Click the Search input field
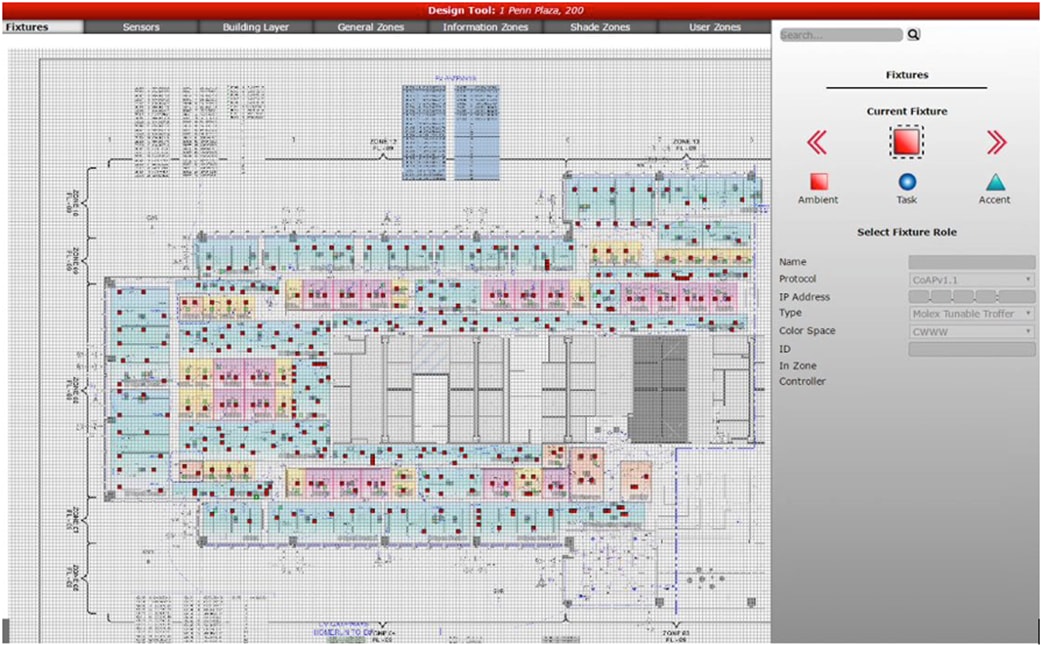This screenshot has width=1042, height=648. point(841,35)
